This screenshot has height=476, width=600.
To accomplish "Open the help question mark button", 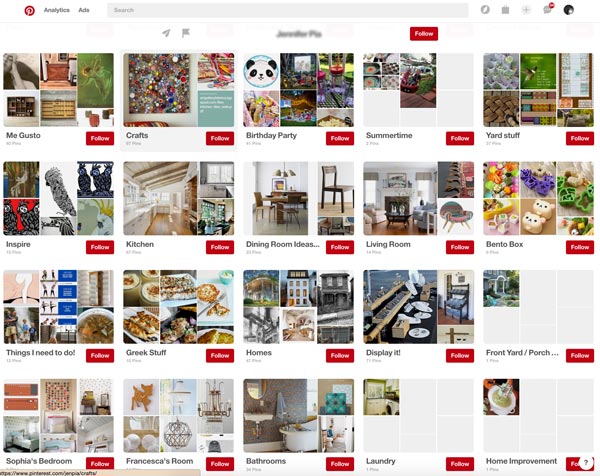I will [x=585, y=463].
